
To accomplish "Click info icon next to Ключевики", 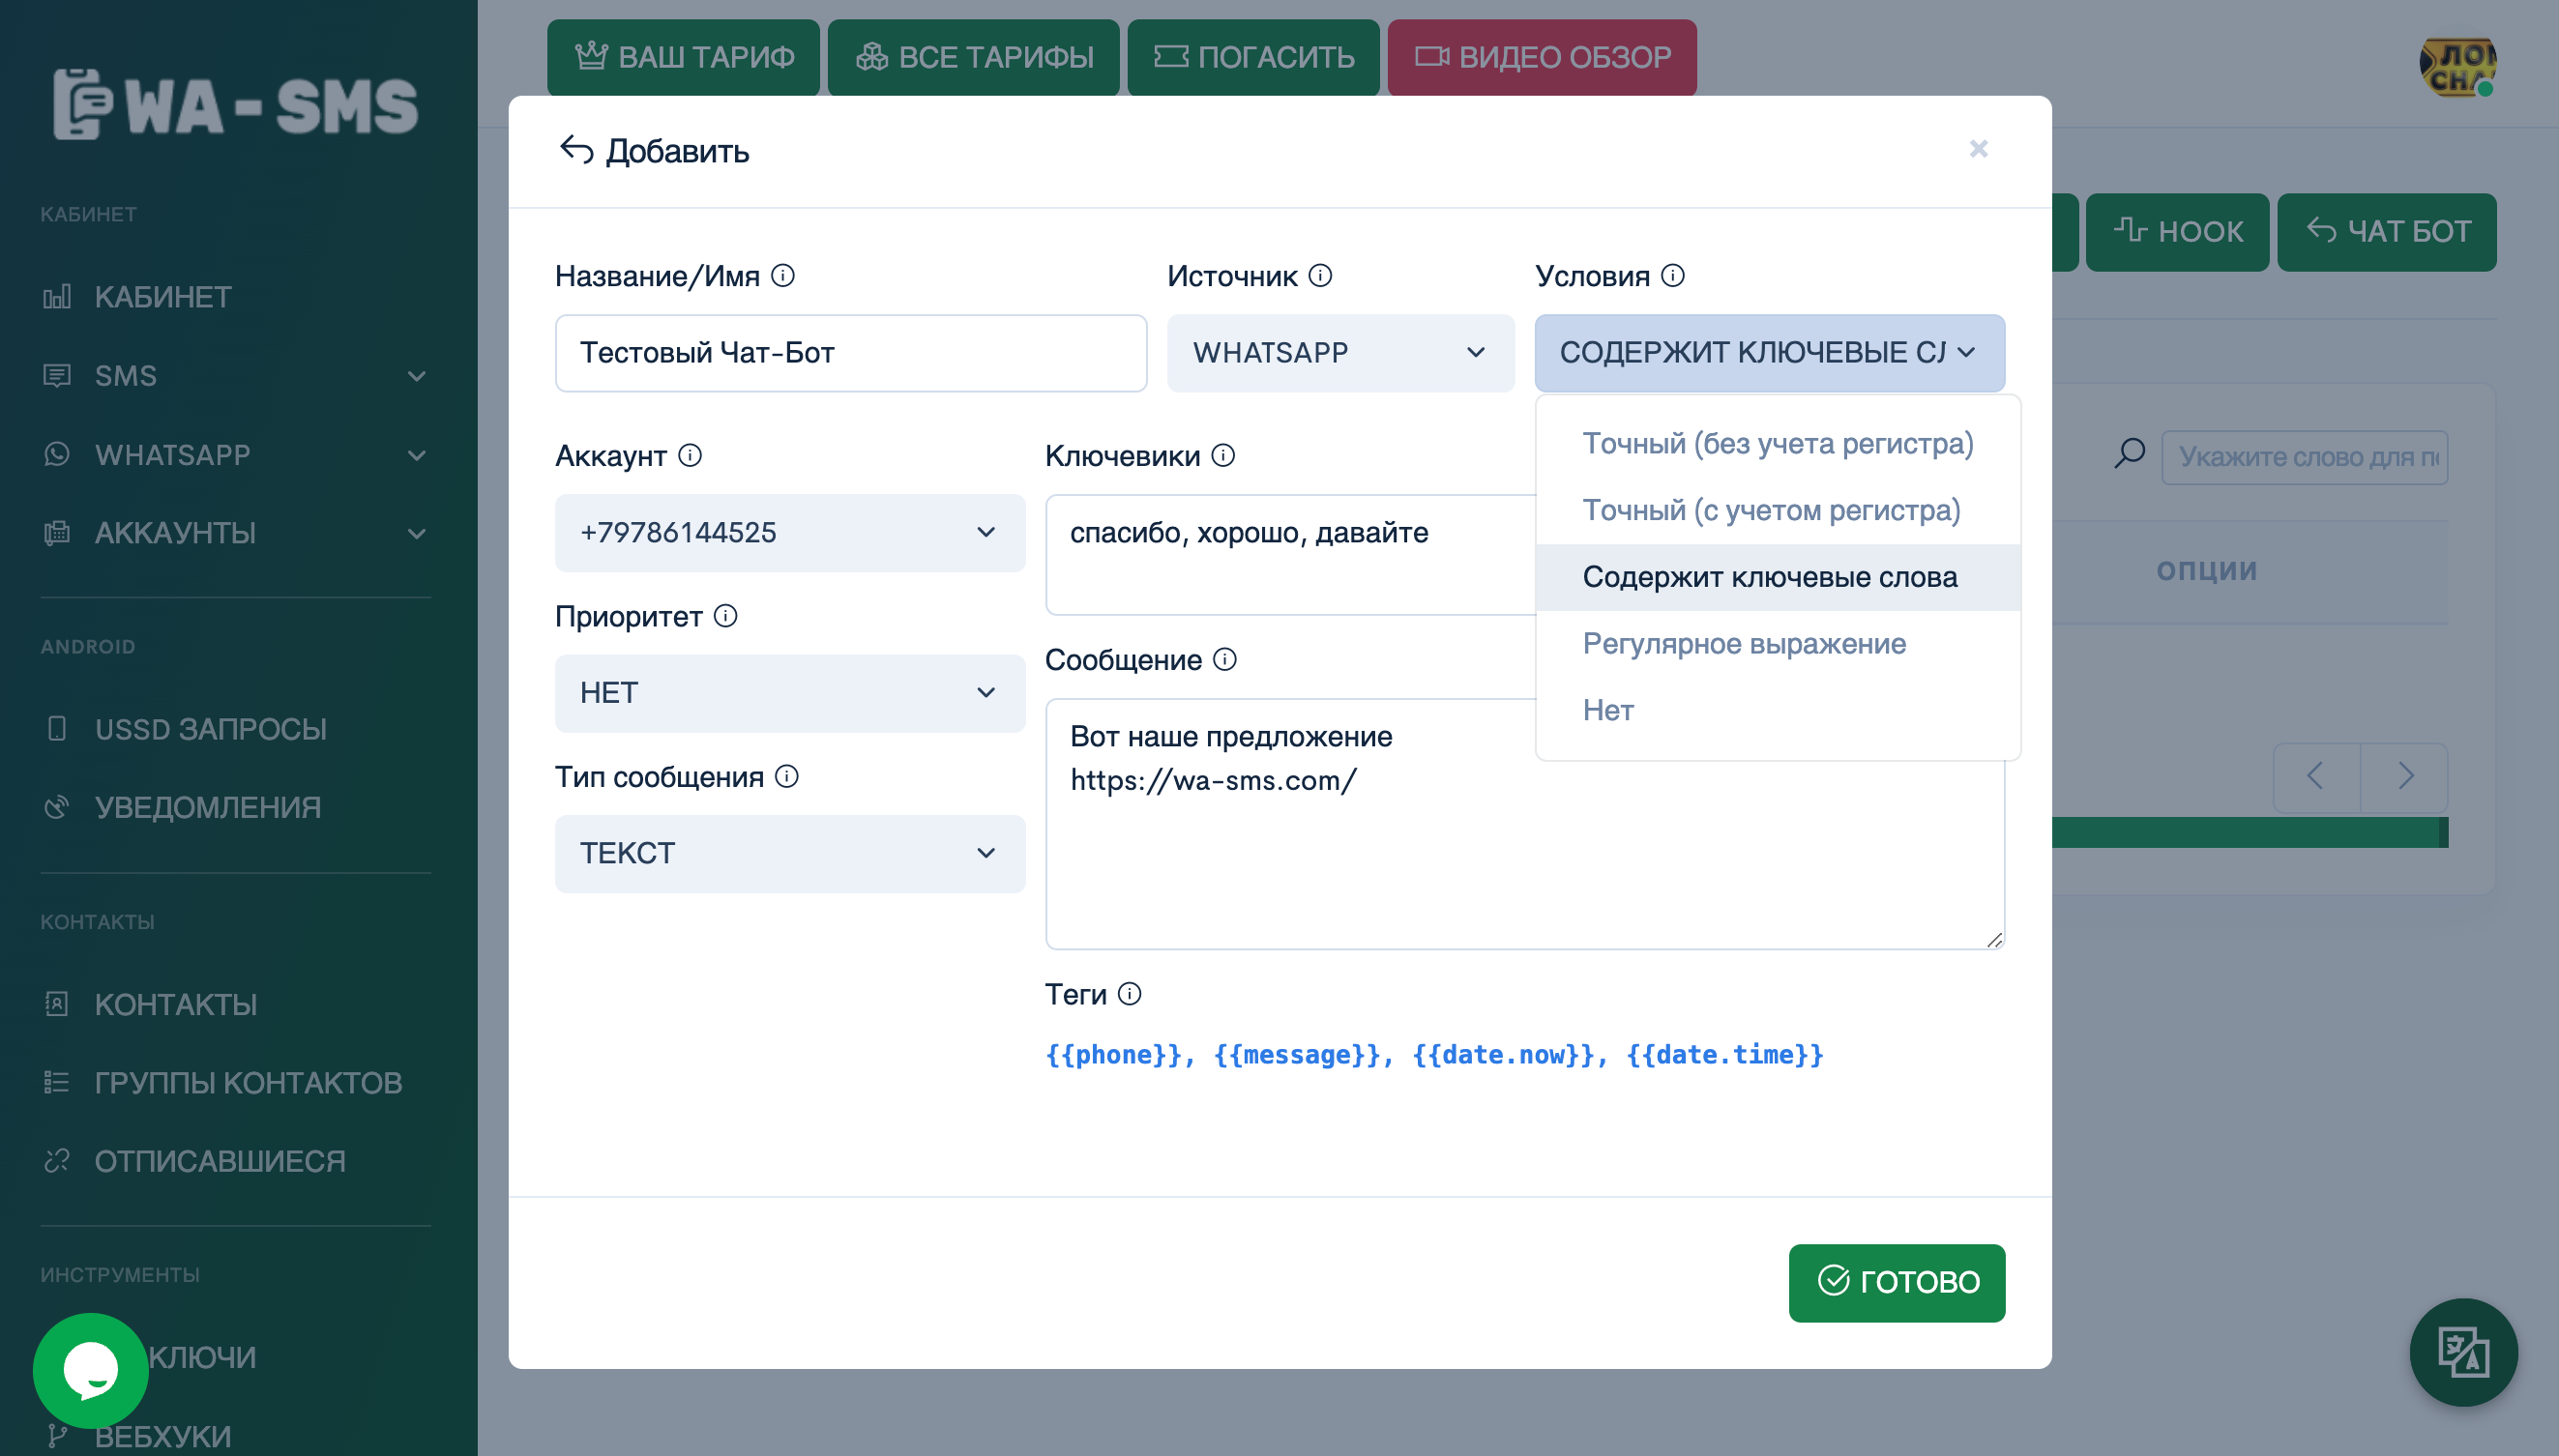I will [x=1222, y=455].
